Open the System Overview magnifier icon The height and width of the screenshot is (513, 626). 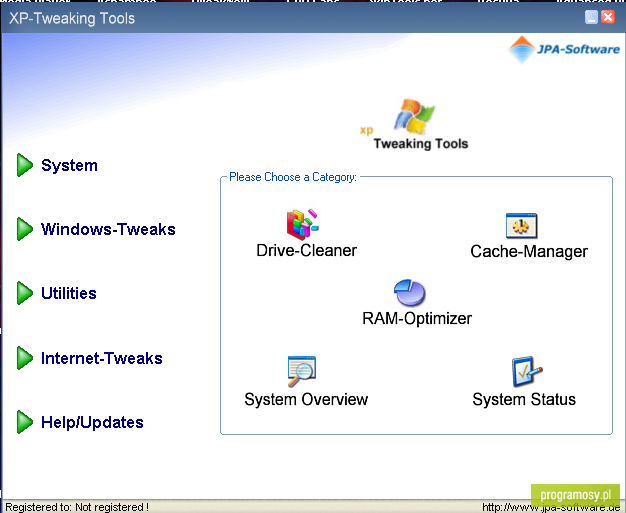coord(302,371)
